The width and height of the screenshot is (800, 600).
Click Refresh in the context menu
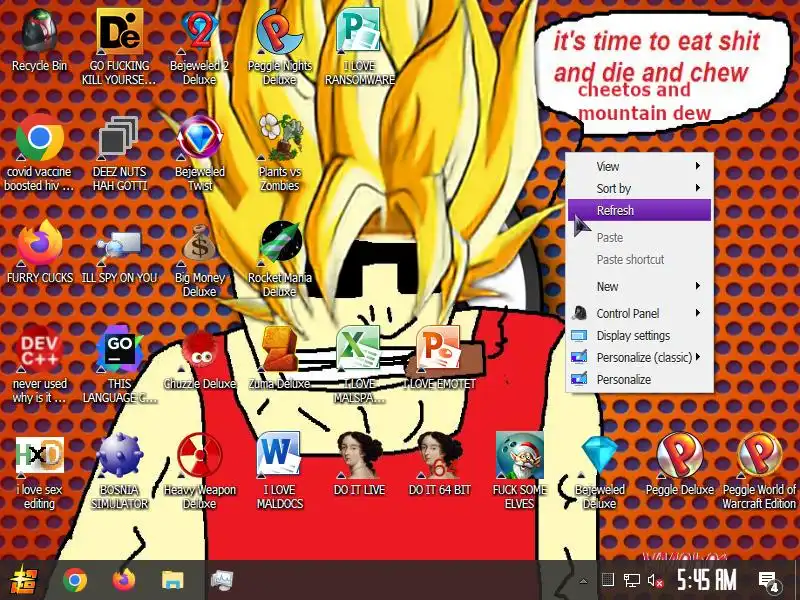pos(639,210)
